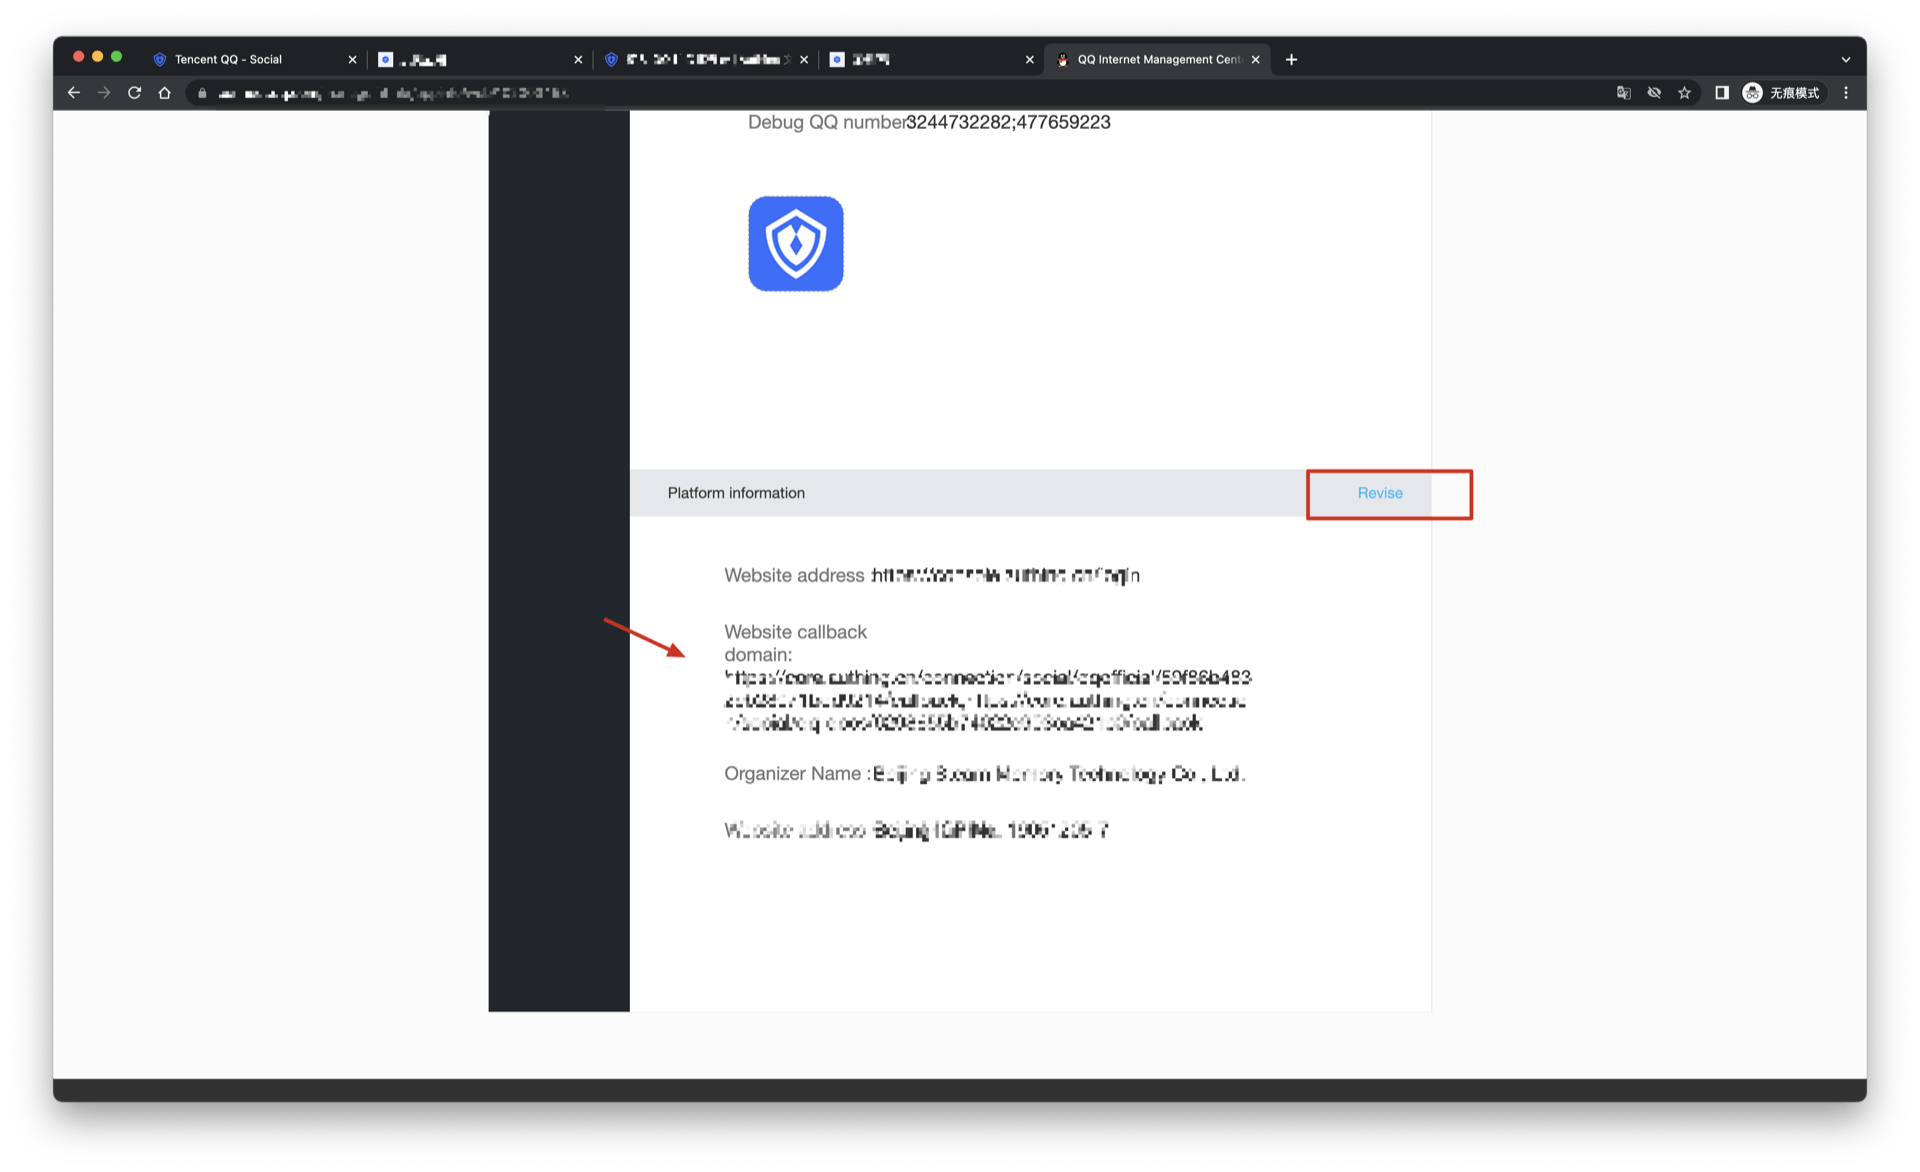Close the QQ Internet Management Center tab
This screenshot has width=1920, height=1172.
(1256, 60)
